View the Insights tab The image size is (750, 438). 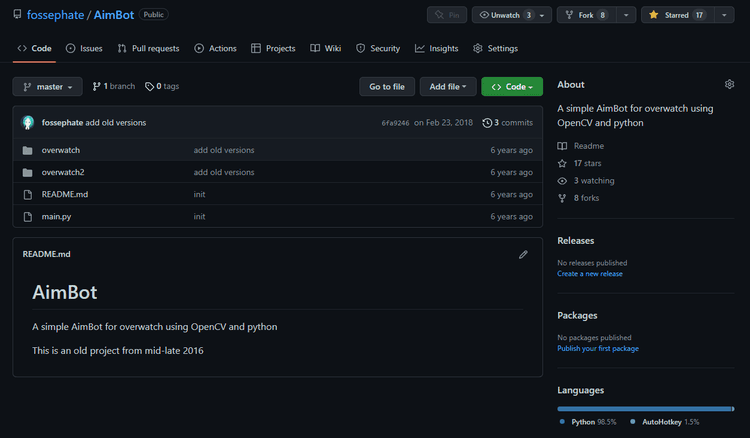(x=436, y=48)
